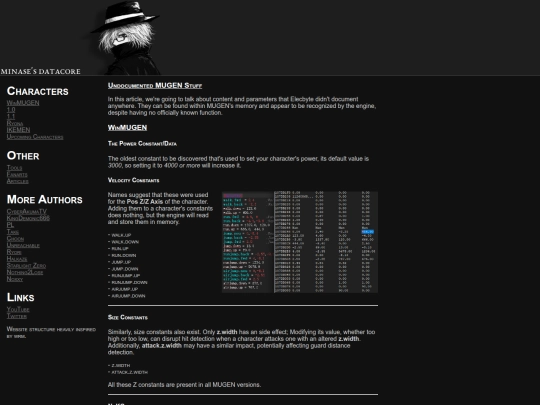Click the attack.z.width list entry

[x=128, y=372]
